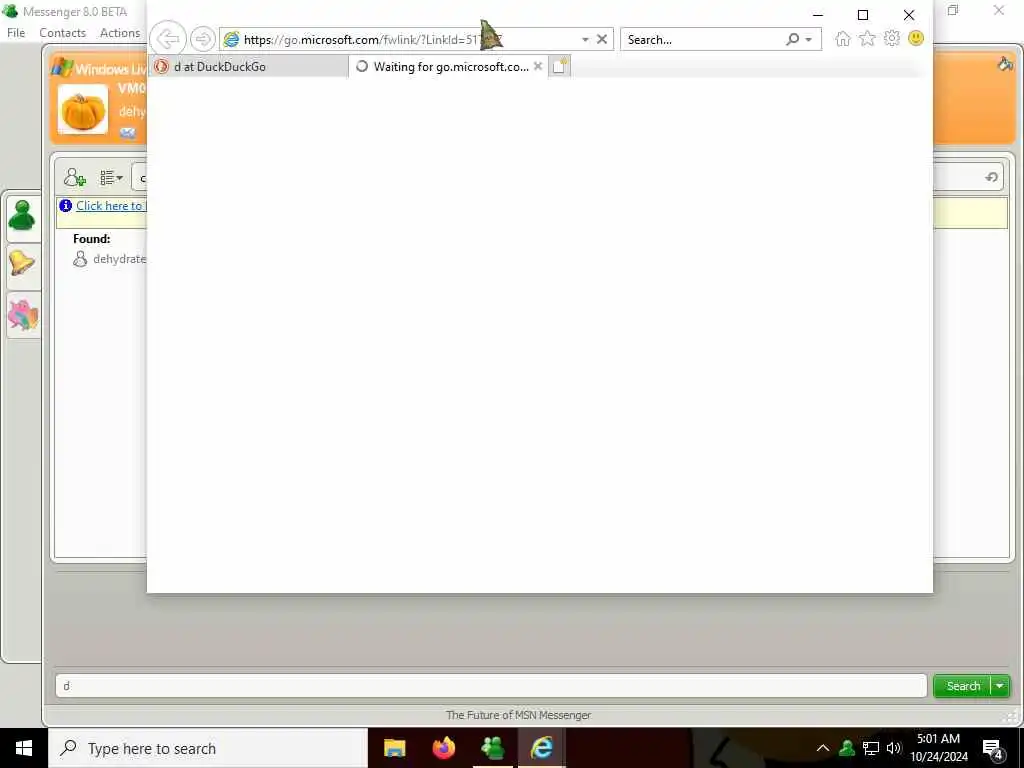This screenshot has height=768, width=1024.
Task: Select the pink butterfly sidebar tab
Action: (23, 315)
